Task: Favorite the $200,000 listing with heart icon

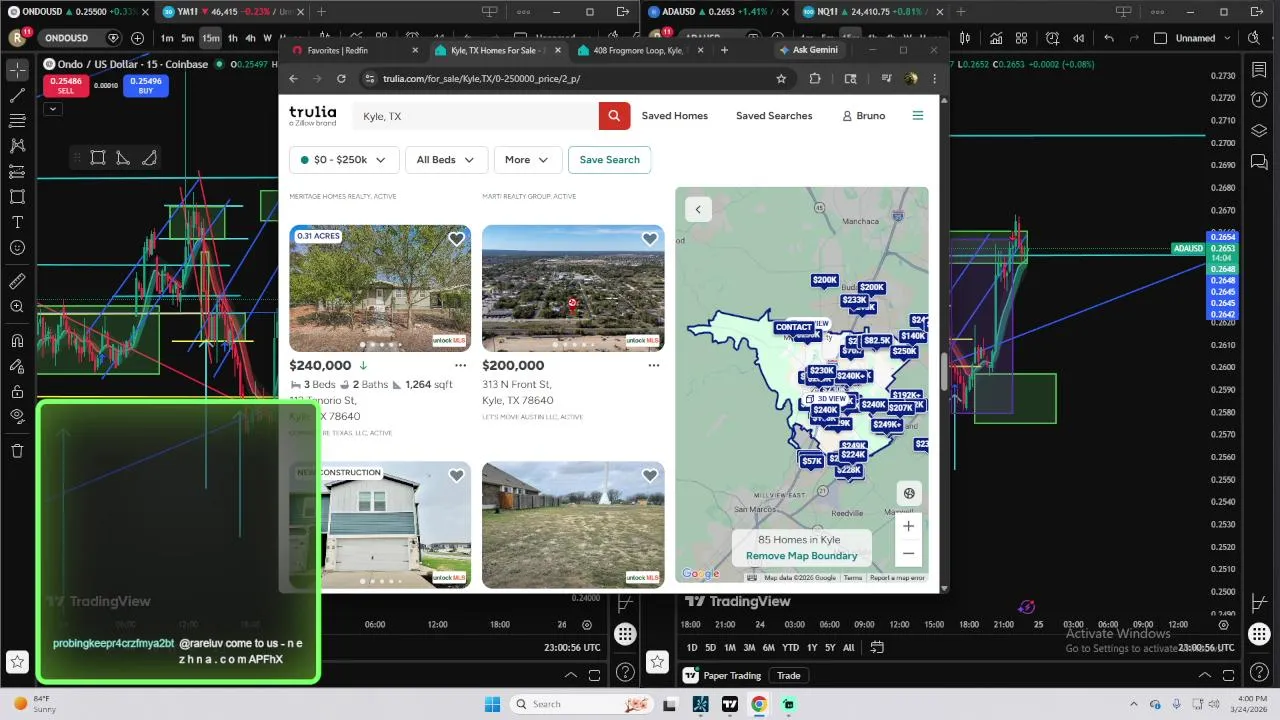Action: click(x=649, y=239)
